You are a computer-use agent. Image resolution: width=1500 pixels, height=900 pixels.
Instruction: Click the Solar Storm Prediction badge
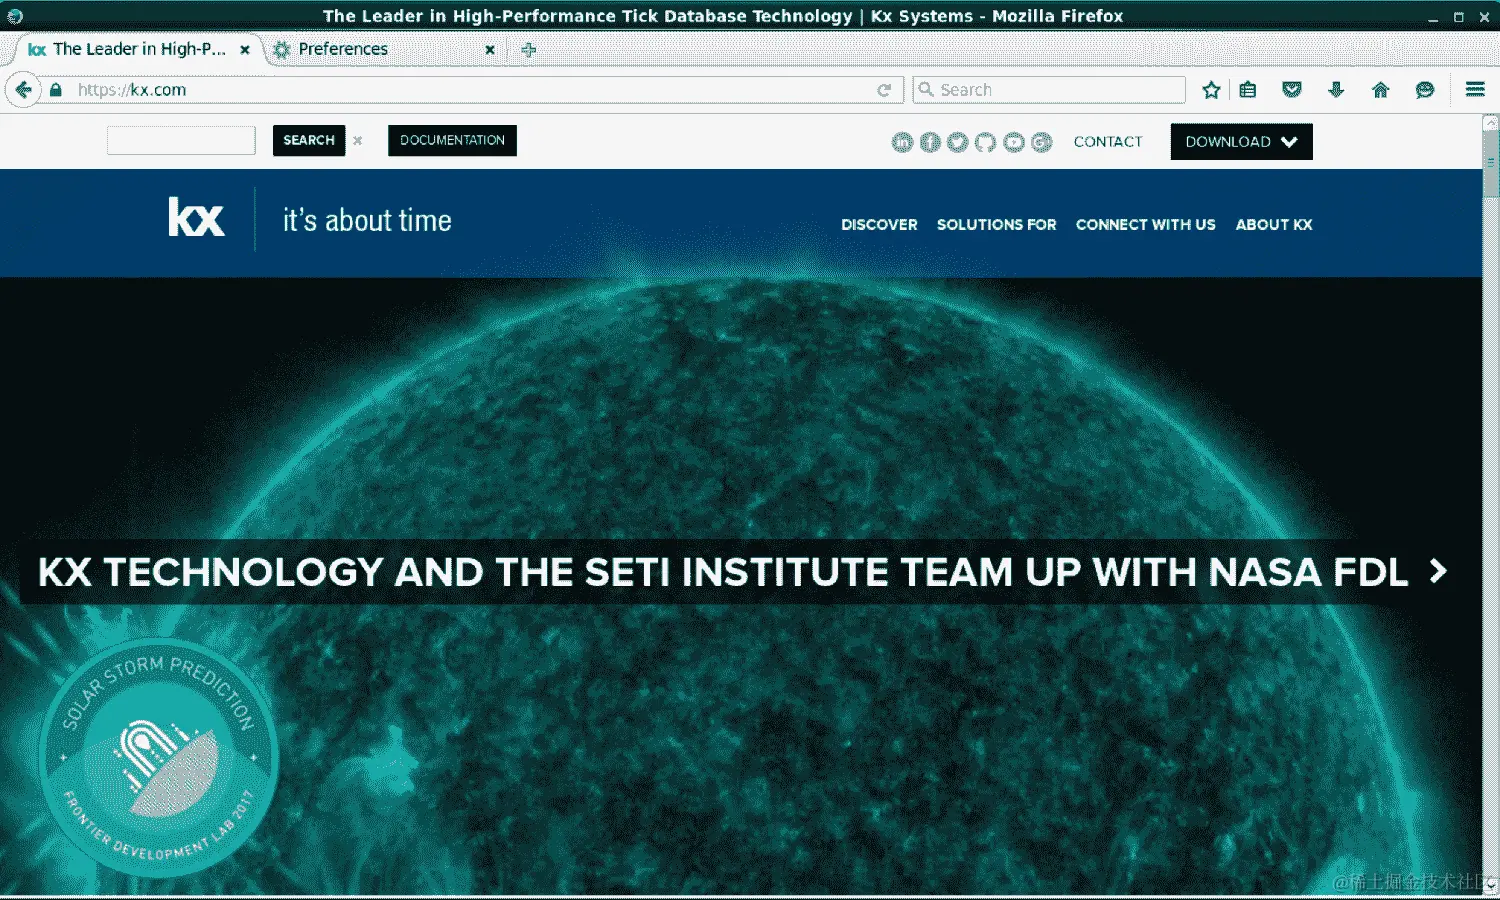(158, 758)
